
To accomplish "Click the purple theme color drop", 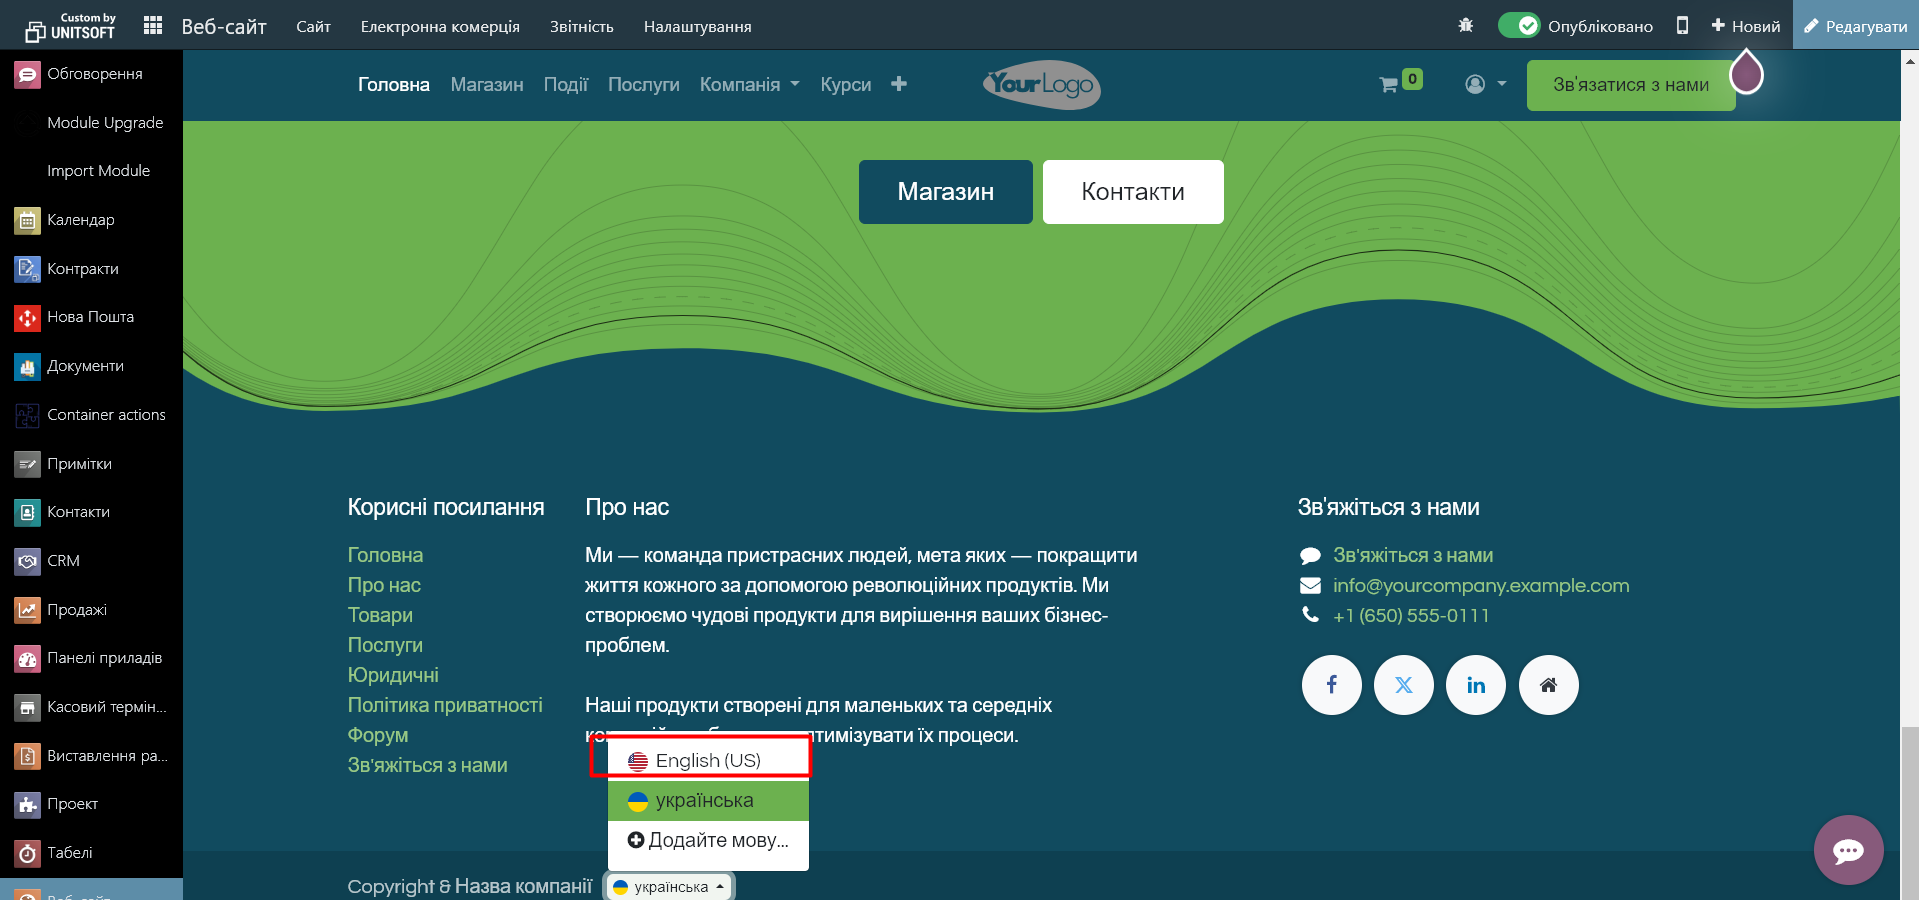I will click(x=1746, y=72).
